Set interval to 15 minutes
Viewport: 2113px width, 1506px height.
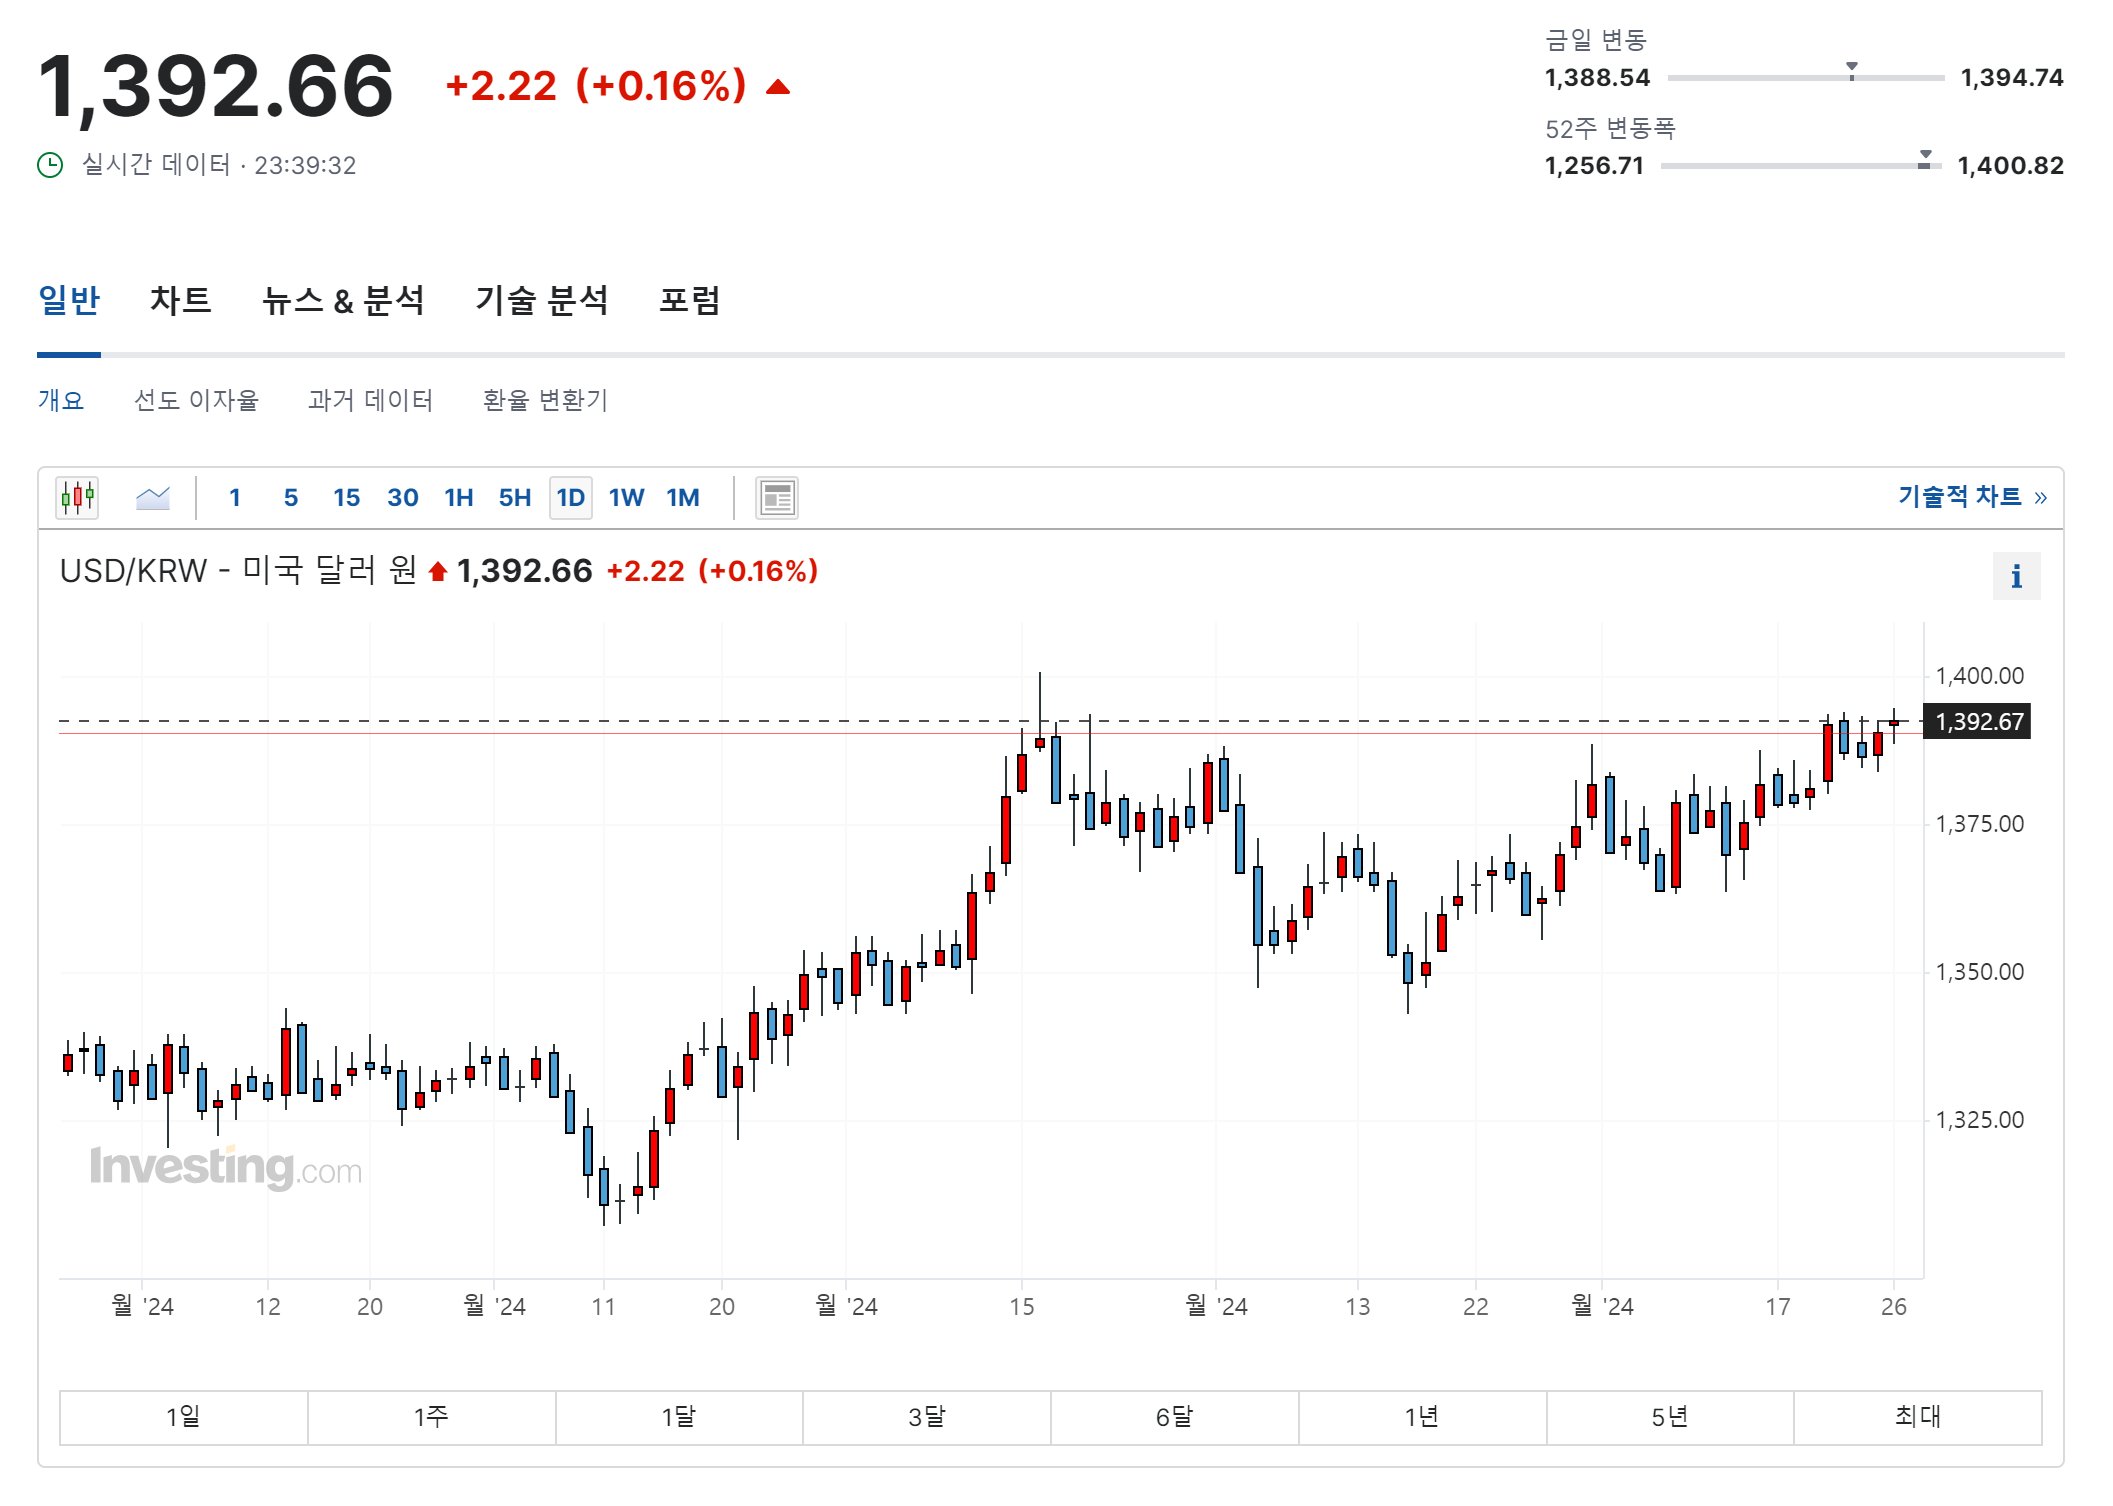click(x=346, y=497)
